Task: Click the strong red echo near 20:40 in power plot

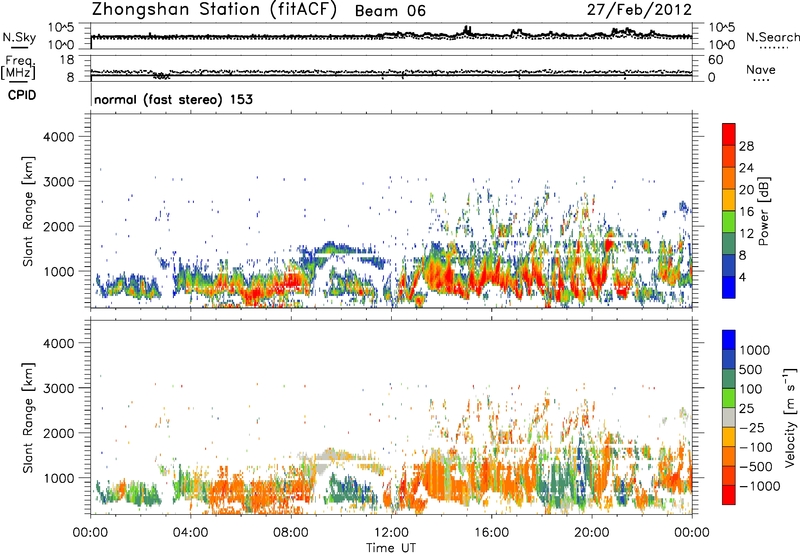Action: pos(609,244)
